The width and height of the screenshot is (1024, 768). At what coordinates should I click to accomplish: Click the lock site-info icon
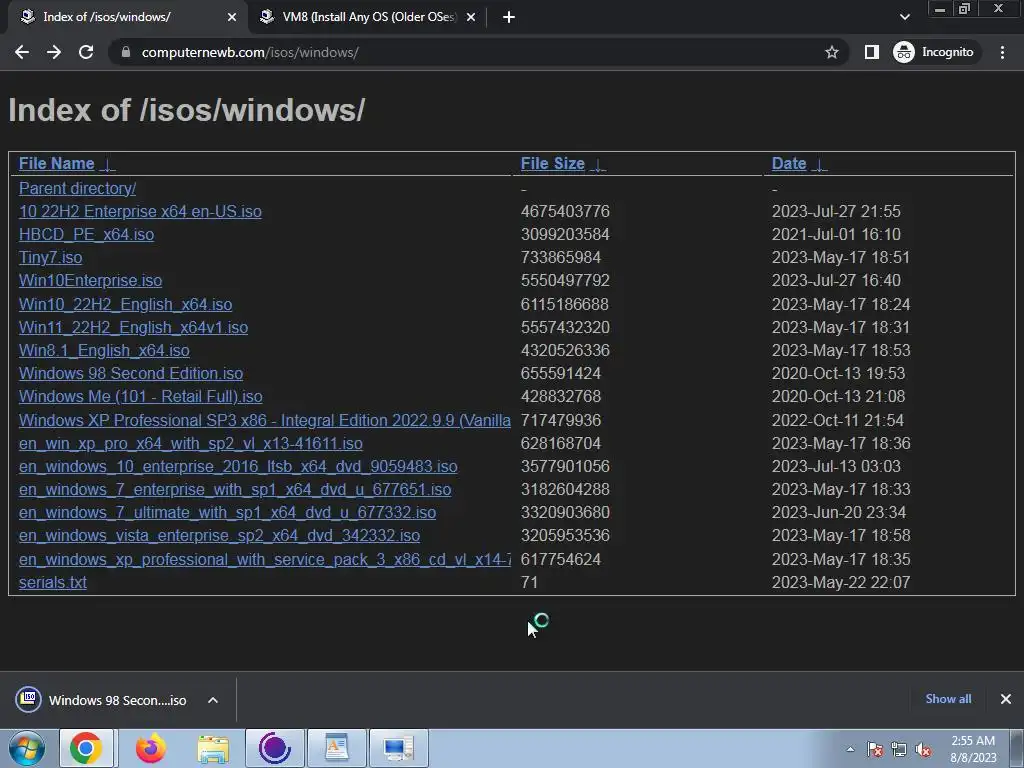[126, 52]
